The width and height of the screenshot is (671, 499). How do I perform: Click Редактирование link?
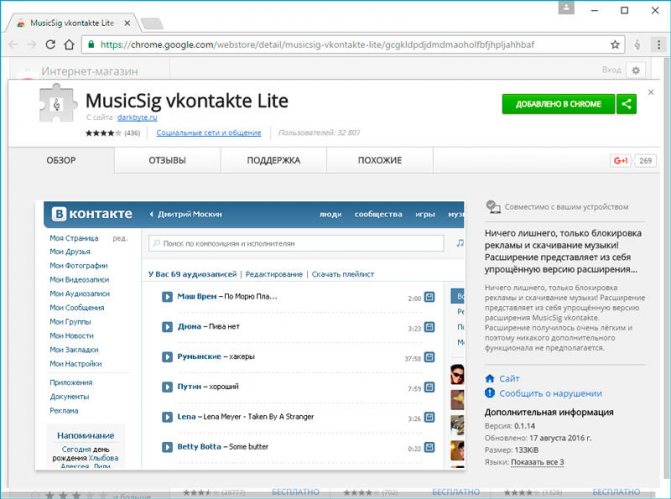274,274
